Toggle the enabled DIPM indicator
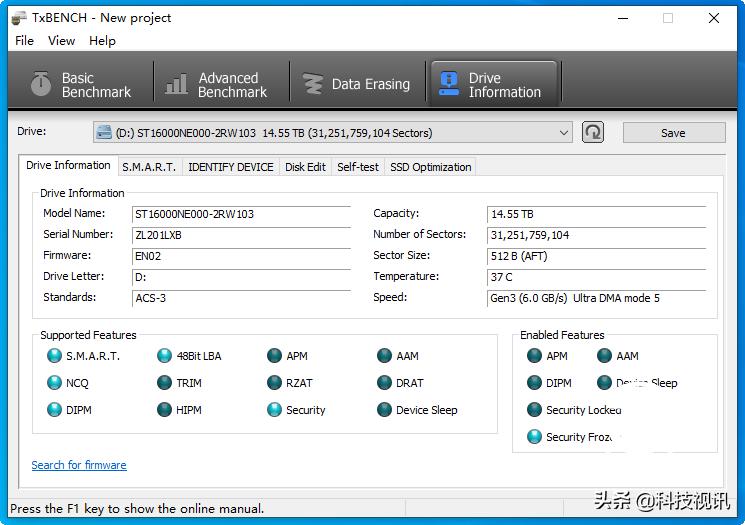 pos(535,383)
